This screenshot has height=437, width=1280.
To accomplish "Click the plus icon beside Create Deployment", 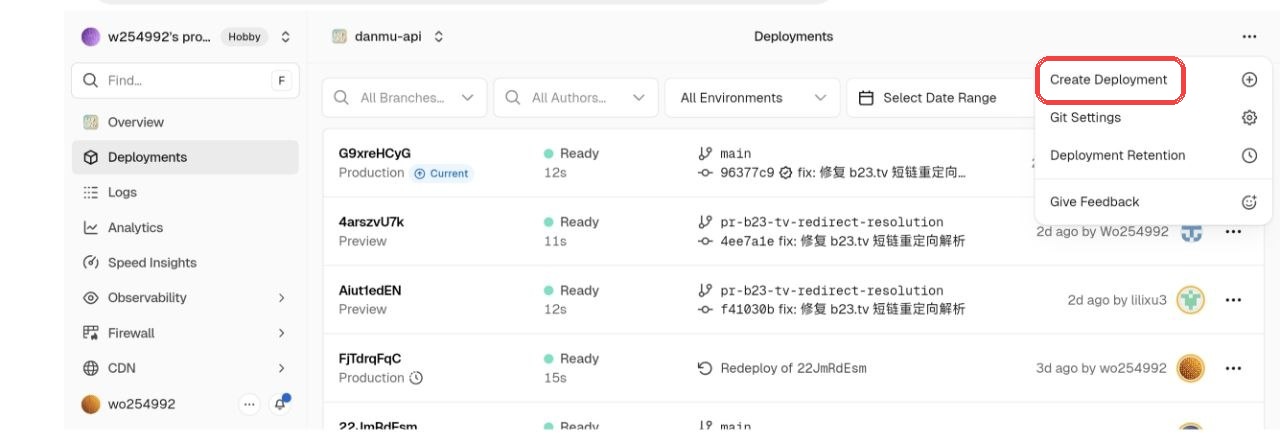I will 1249,80.
